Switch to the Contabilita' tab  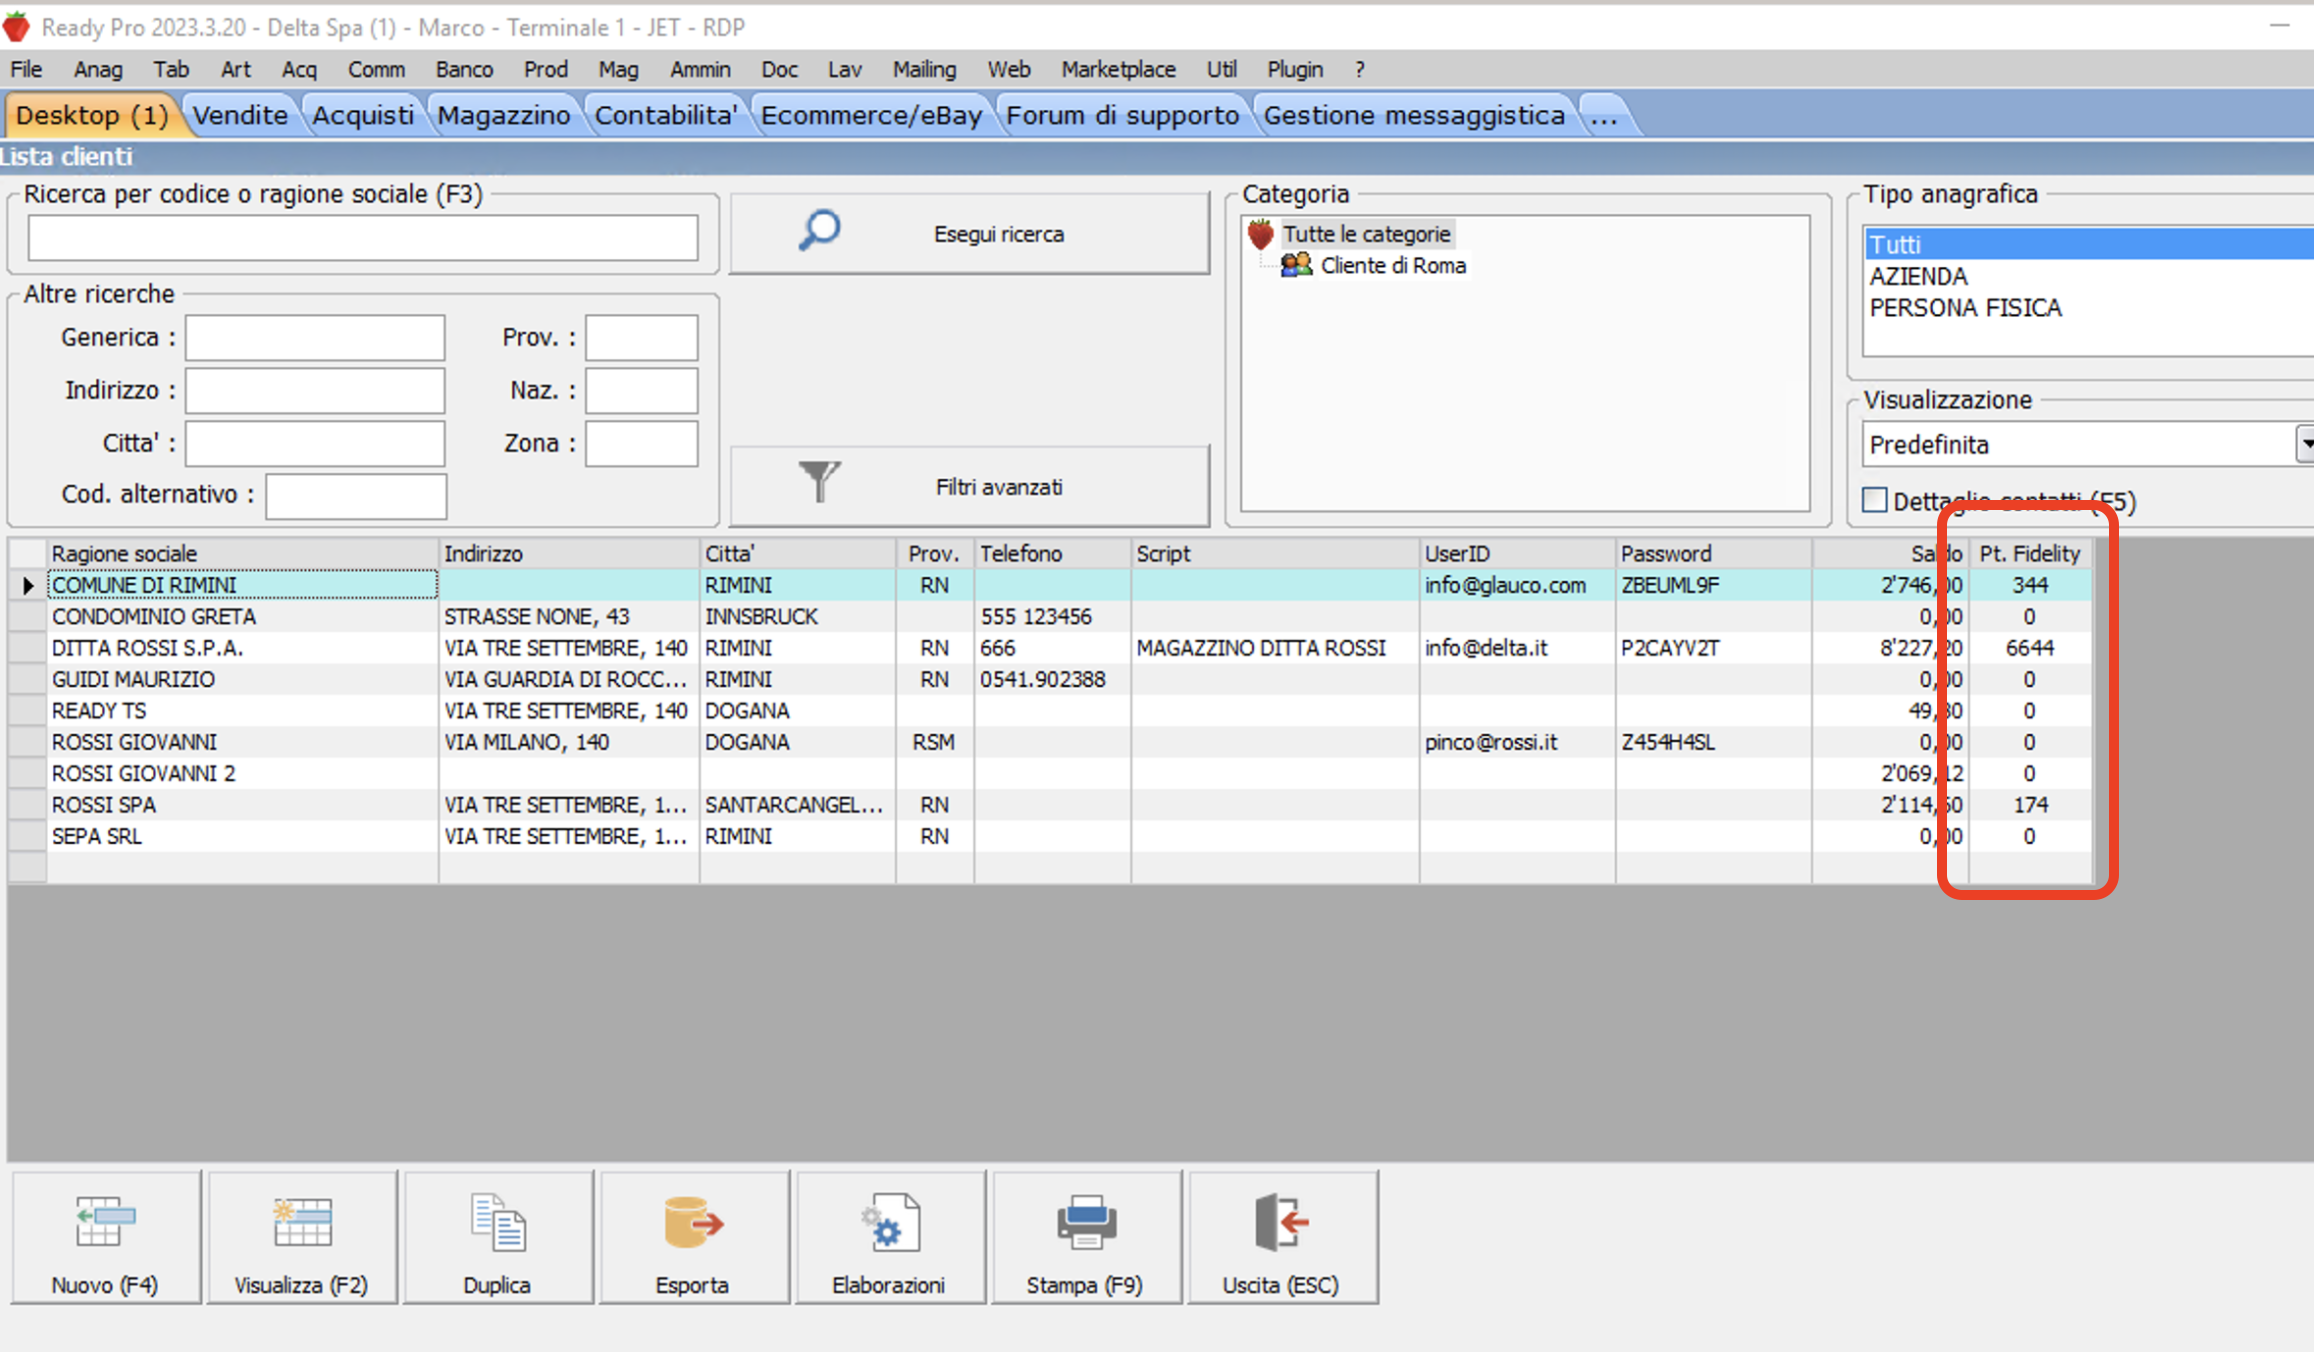pyautogui.click(x=666, y=115)
